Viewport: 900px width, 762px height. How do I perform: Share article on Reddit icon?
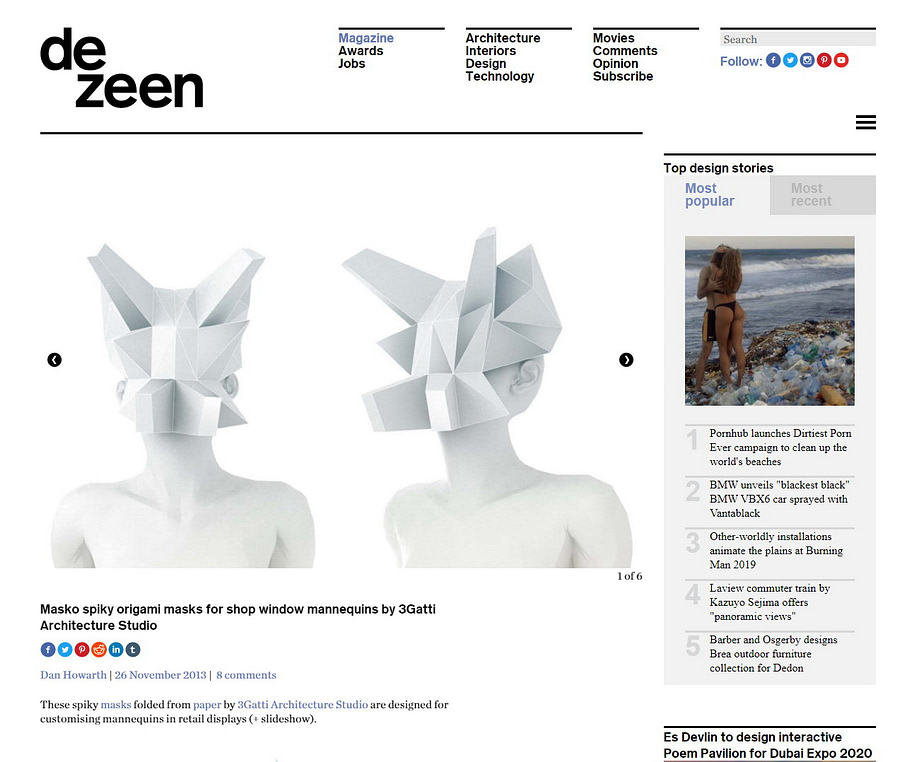point(99,650)
